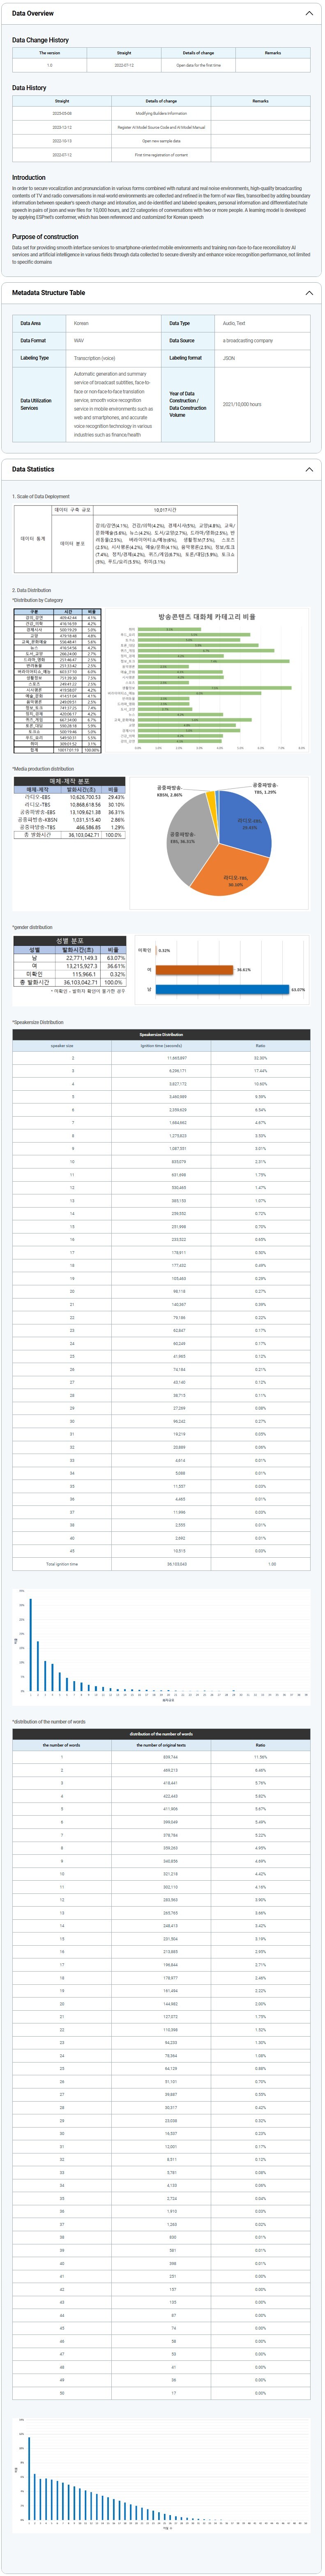
Task: Click the 'speaker size' column header
Action: point(62,1046)
